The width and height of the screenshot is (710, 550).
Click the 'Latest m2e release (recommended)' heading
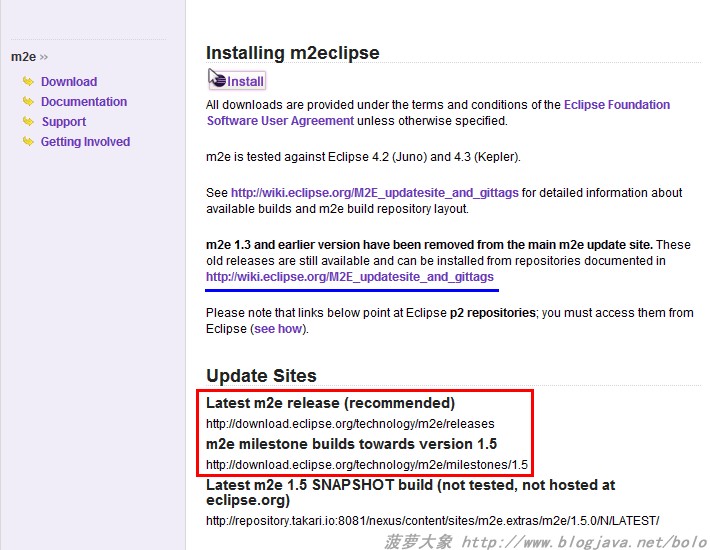tap(331, 403)
